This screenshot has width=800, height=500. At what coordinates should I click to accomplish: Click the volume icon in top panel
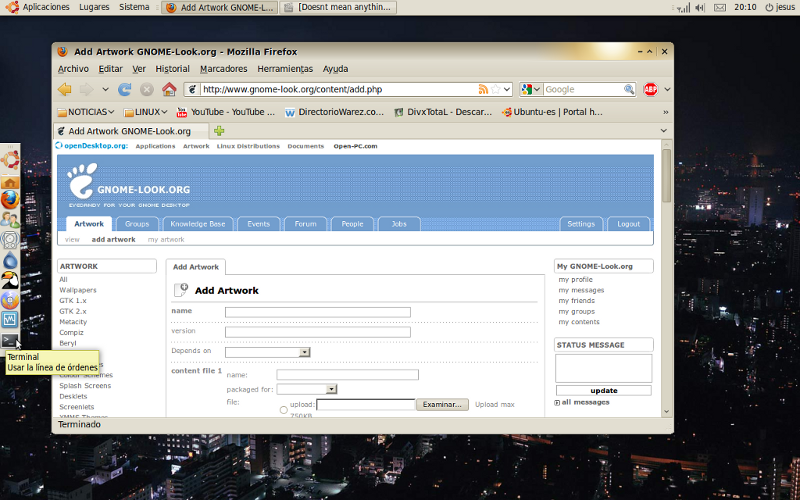(x=700, y=7)
